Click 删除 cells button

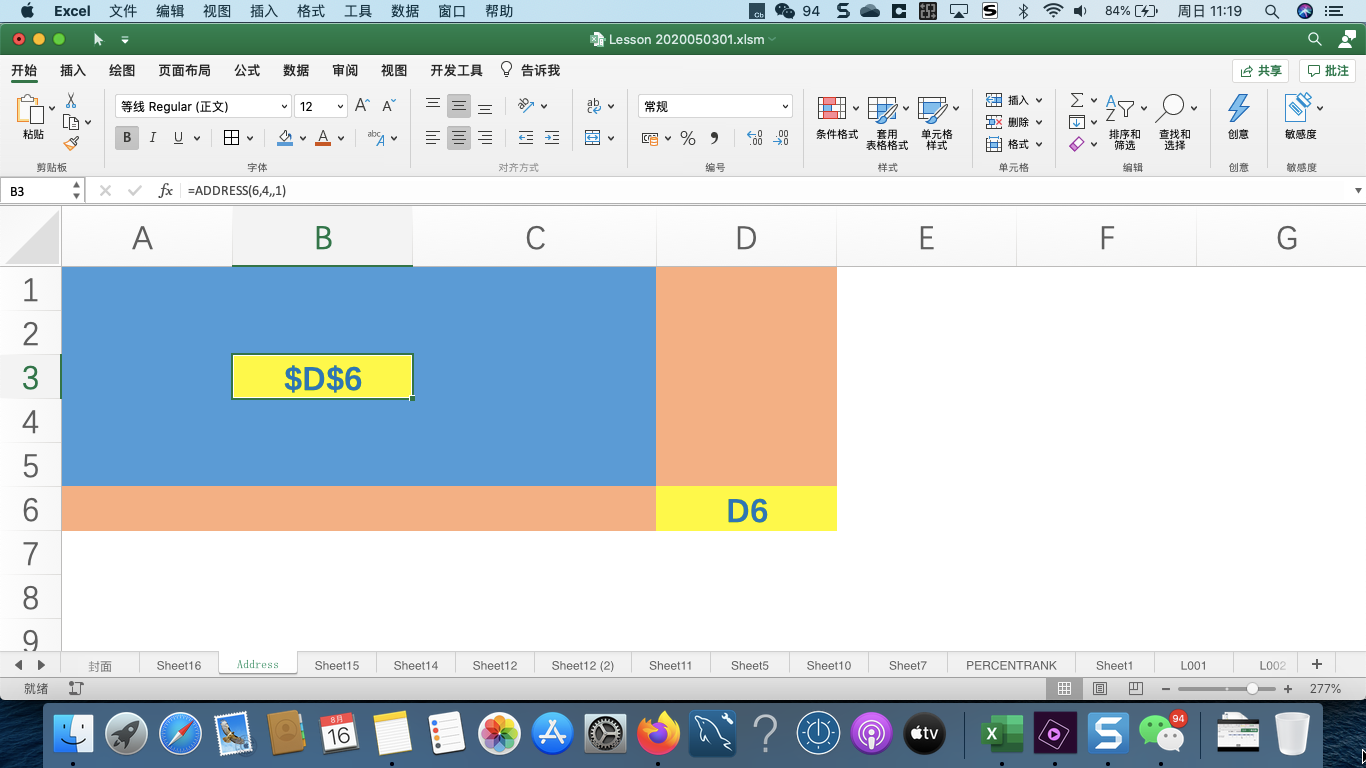1014,122
